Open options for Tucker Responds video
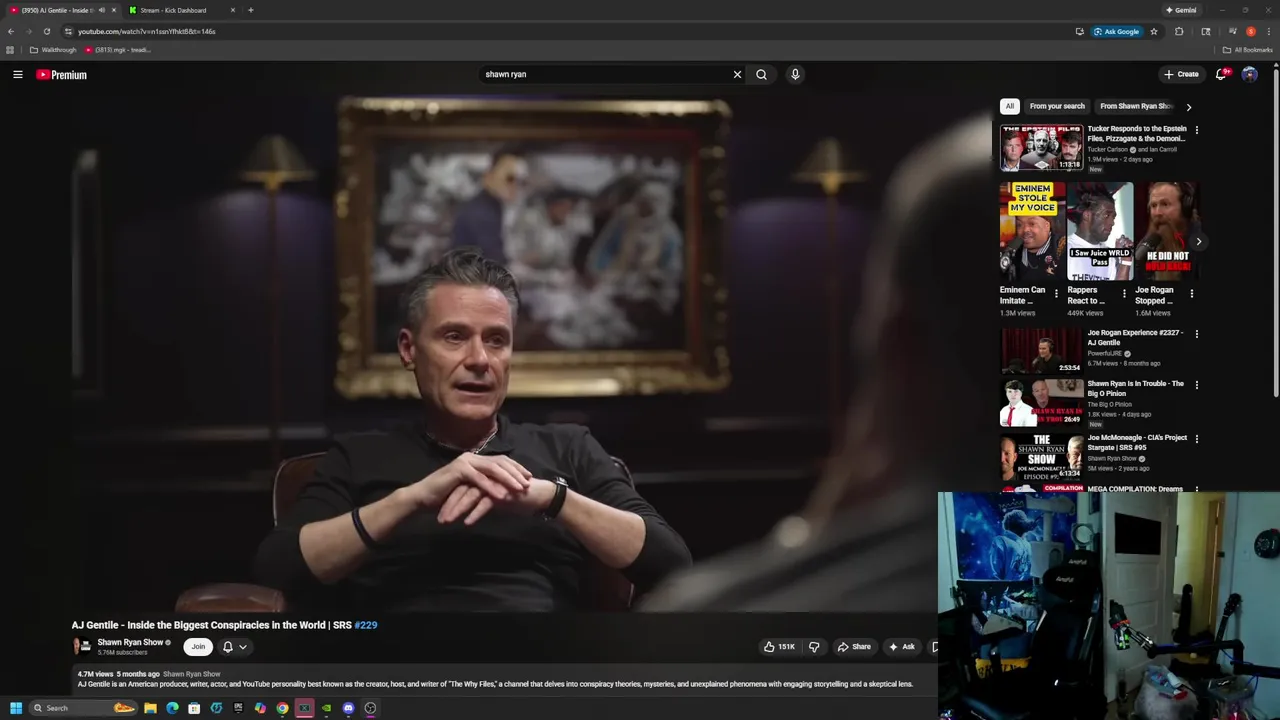This screenshot has width=1280, height=720. (x=1196, y=130)
